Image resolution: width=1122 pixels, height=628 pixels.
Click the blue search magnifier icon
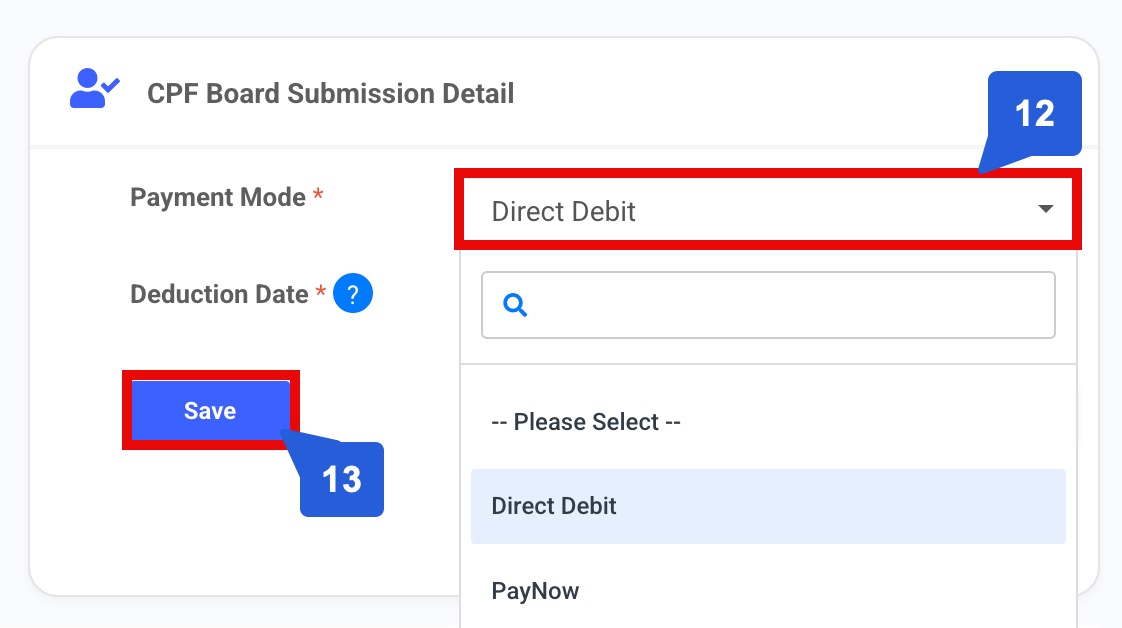point(514,305)
